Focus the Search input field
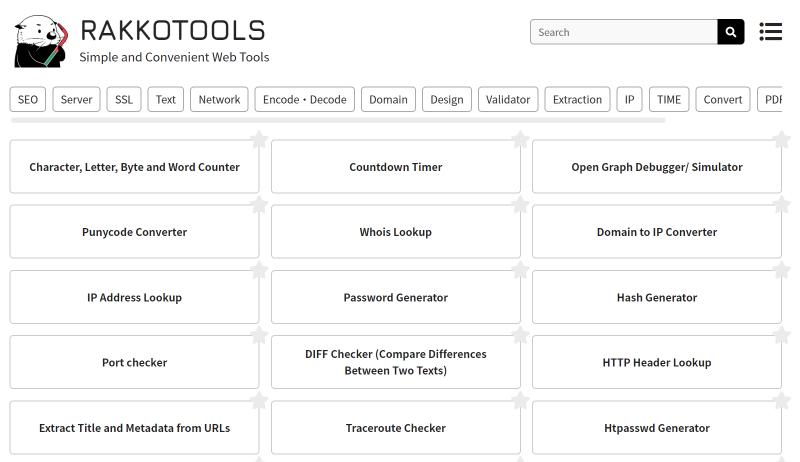Screen dimensions: 800x462 (623, 32)
